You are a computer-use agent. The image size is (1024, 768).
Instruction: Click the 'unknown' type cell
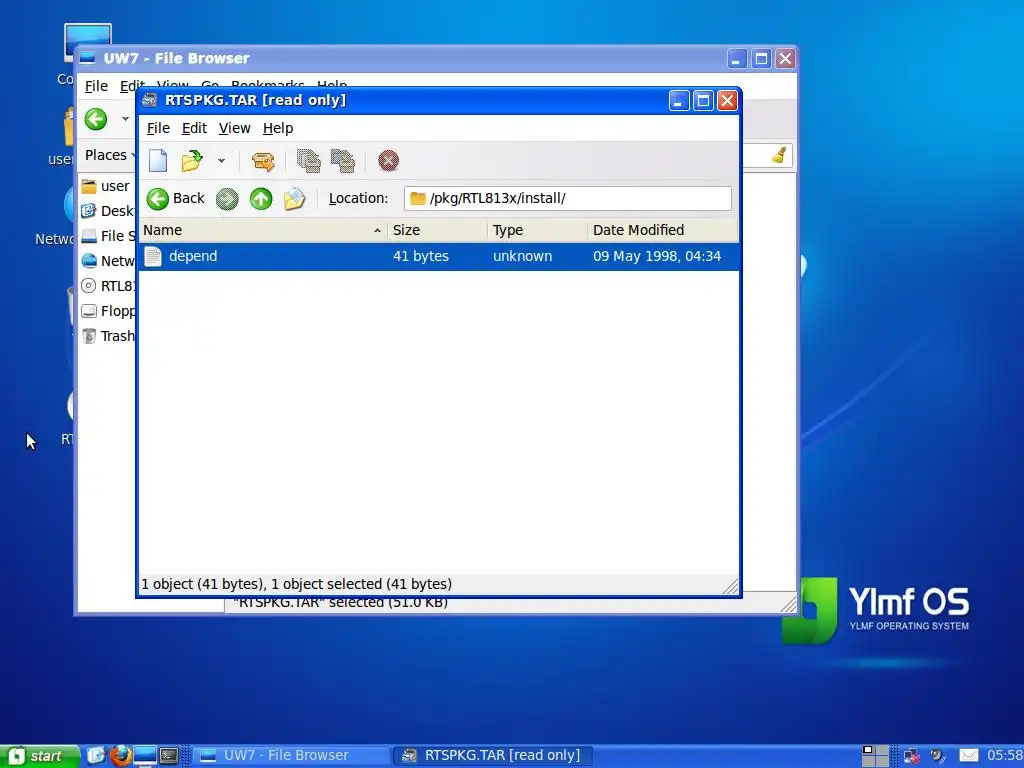pos(522,256)
